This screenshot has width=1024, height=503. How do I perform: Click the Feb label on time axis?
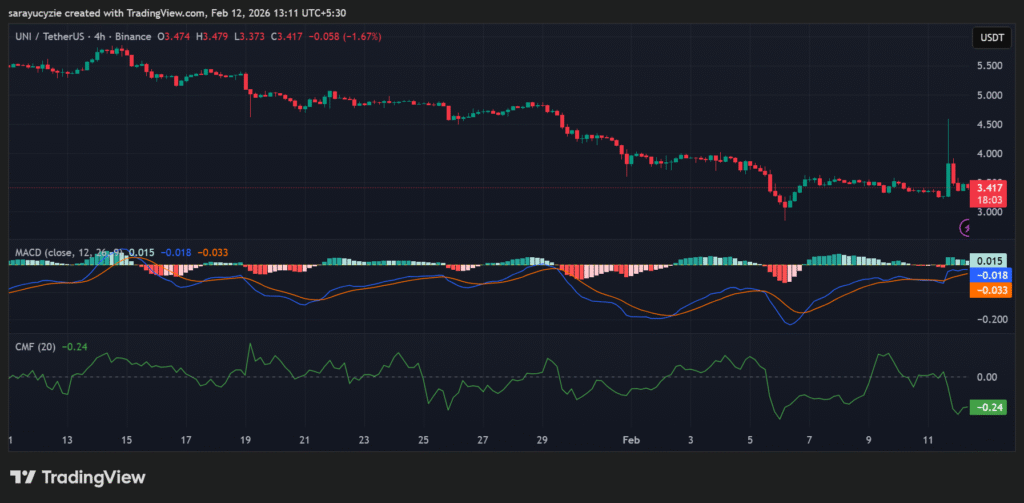[630, 440]
